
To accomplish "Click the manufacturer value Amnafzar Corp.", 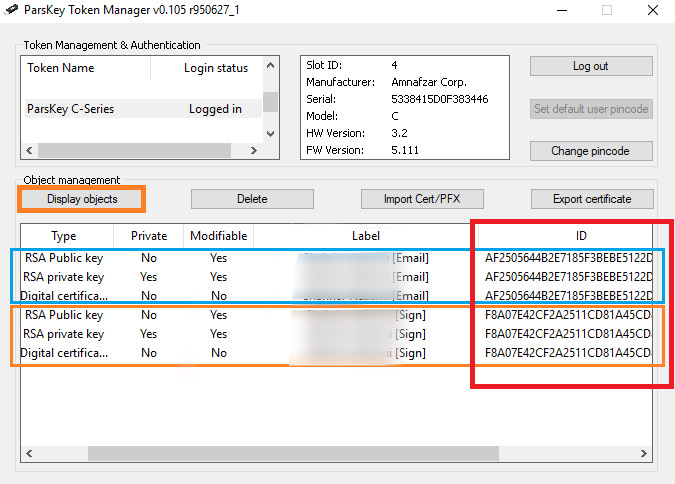I will point(429,82).
